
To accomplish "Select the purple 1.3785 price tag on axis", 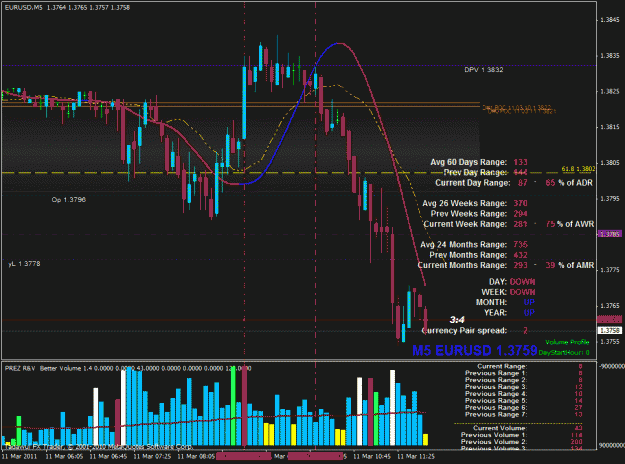I will click(610, 234).
